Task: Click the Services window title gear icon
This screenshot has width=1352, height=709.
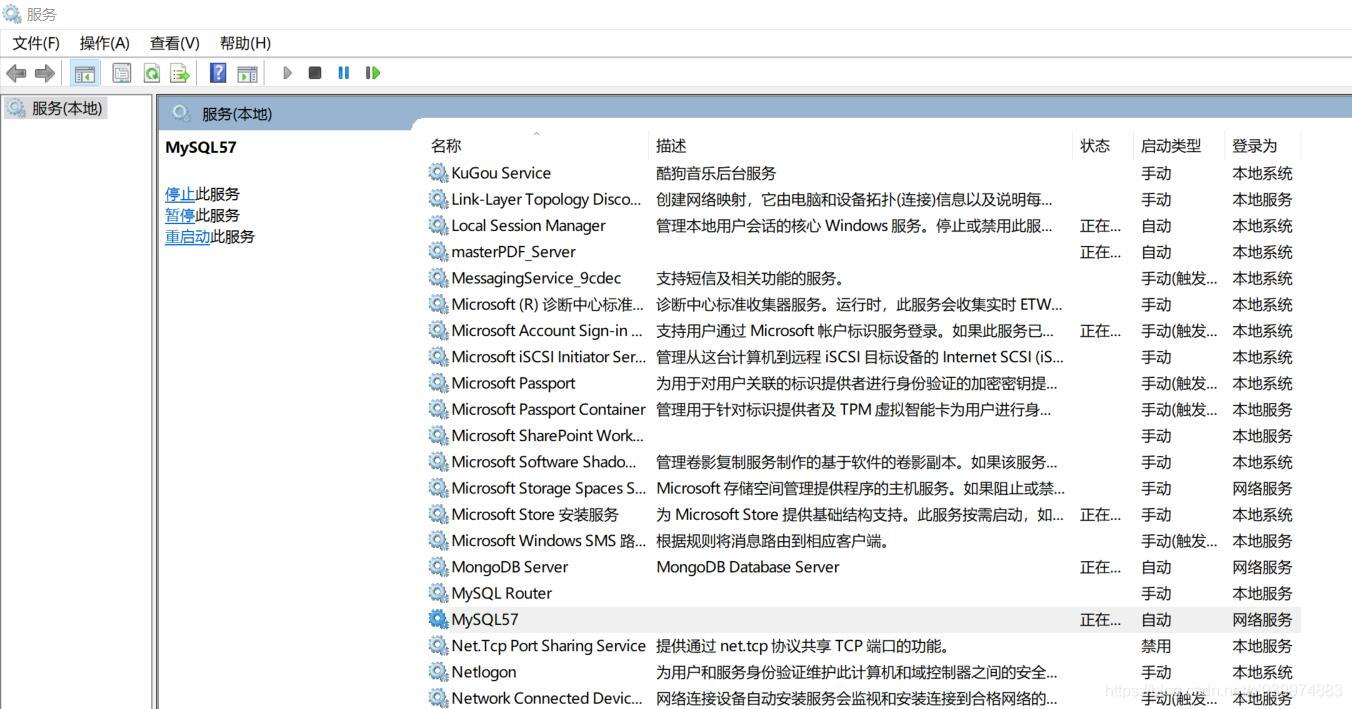Action: click(12, 14)
